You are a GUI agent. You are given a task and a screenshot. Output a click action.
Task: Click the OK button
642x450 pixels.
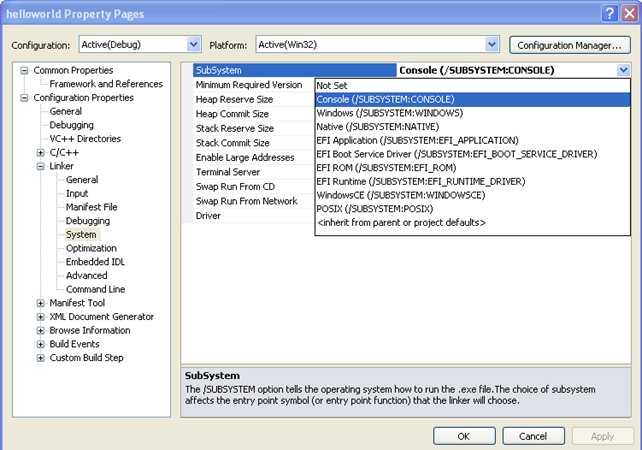[x=463, y=436]
